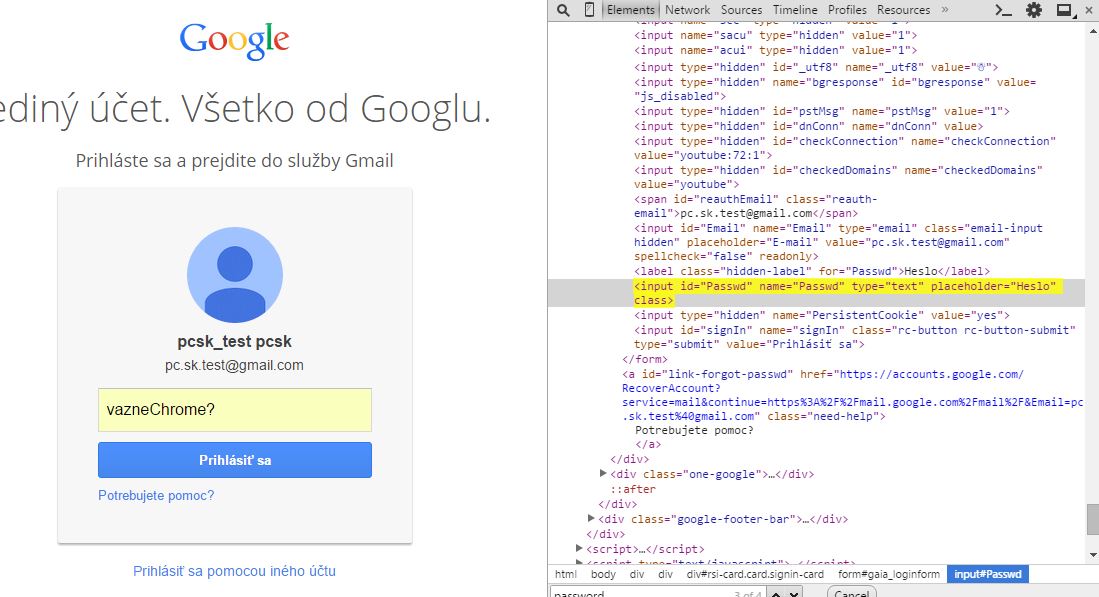Viewport: 1099px width, 597px height.
Task: Select the label class="hidden-label" node
Action: tap(812, 271)
